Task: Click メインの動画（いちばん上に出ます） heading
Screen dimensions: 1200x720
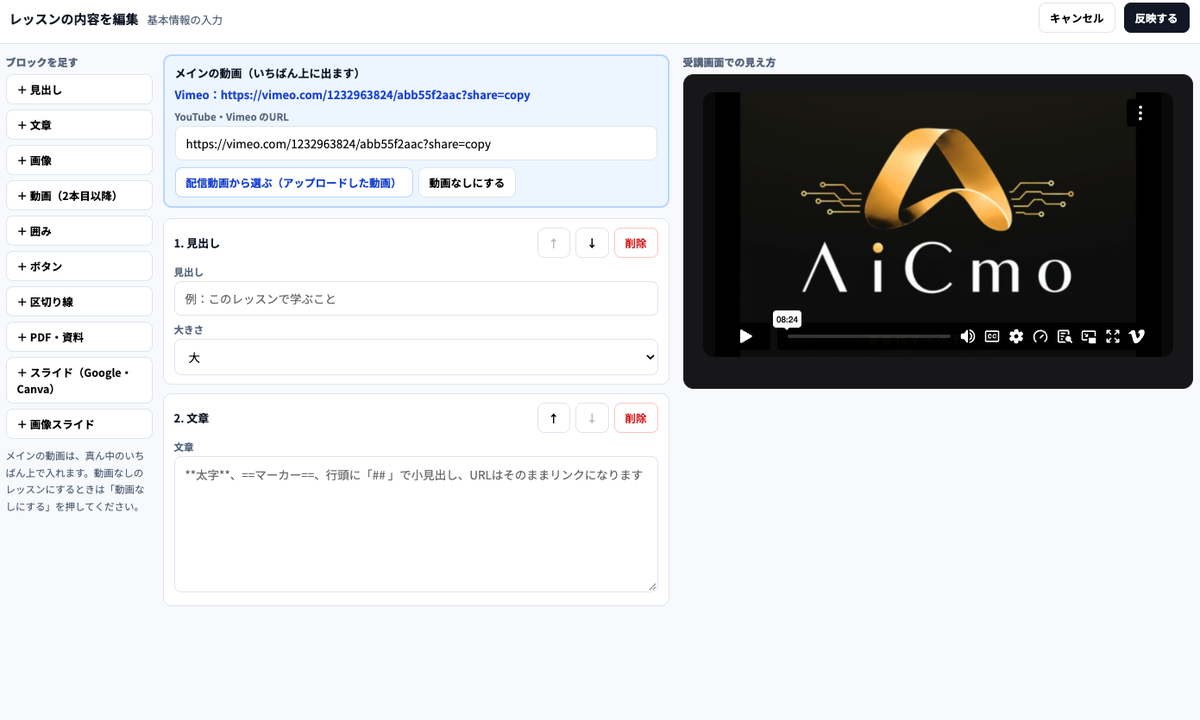Action: pos(267,73)
